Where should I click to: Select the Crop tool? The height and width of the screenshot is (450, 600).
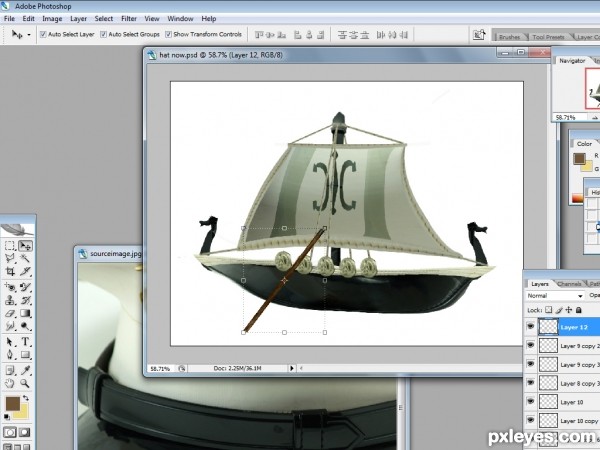(x=10, y=271)
